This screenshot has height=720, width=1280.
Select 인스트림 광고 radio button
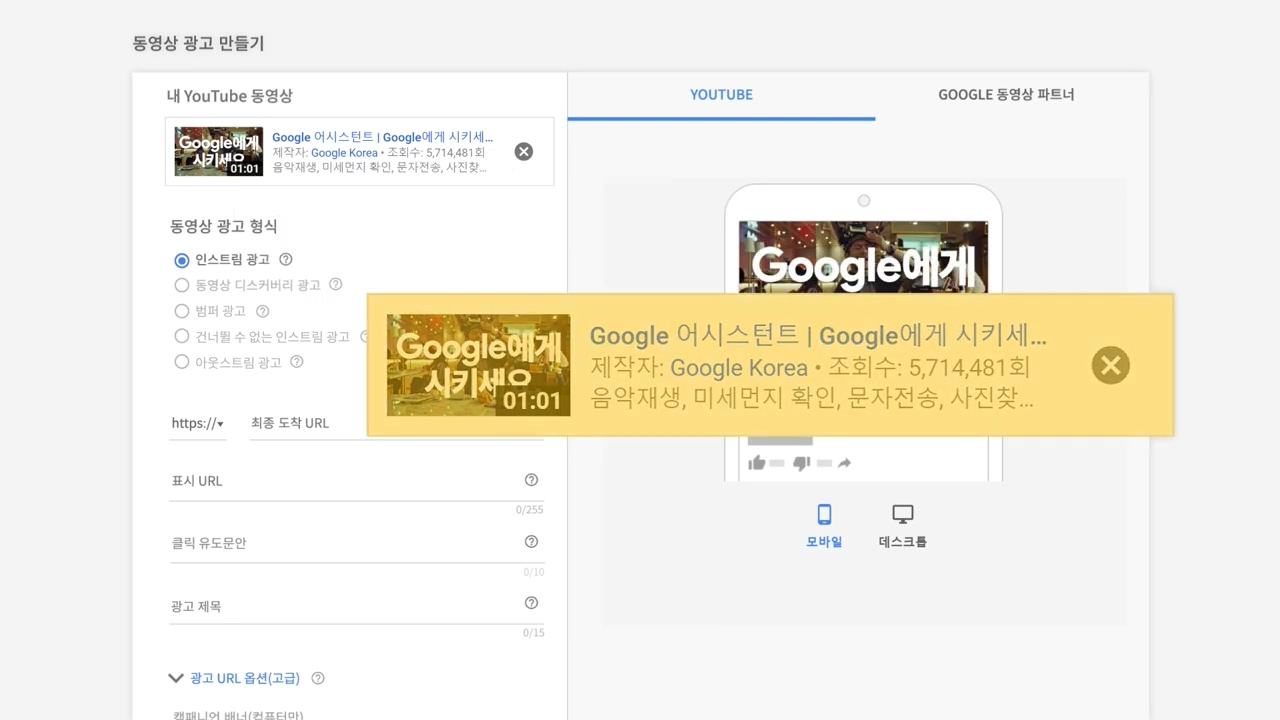182,260
